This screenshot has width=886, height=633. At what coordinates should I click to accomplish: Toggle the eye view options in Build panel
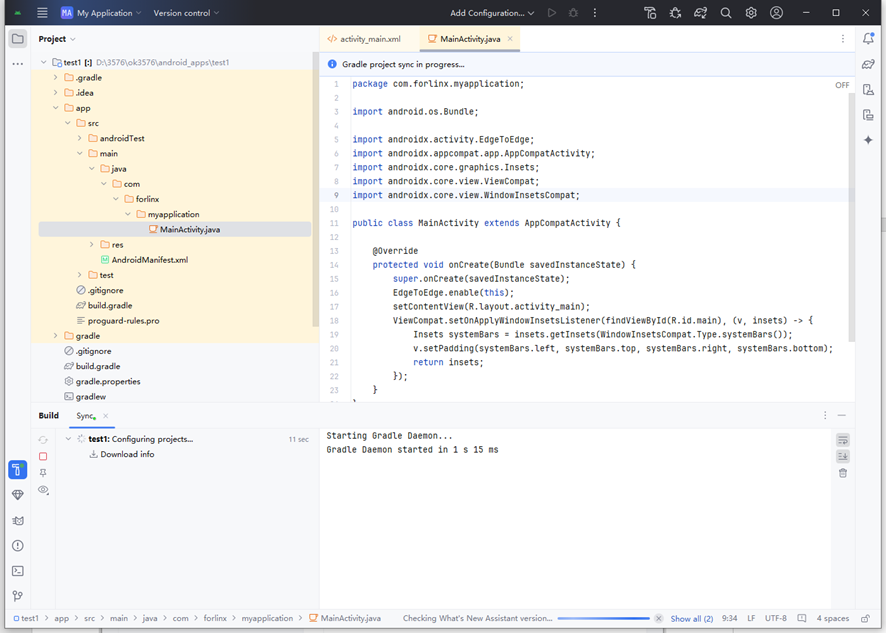point(43,490)
